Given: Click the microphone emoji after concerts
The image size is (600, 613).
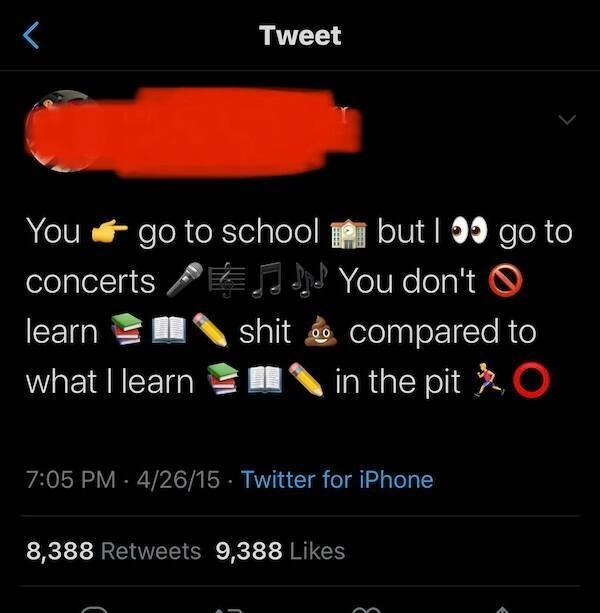Looking at the screenshot, I should click(184, 280).
